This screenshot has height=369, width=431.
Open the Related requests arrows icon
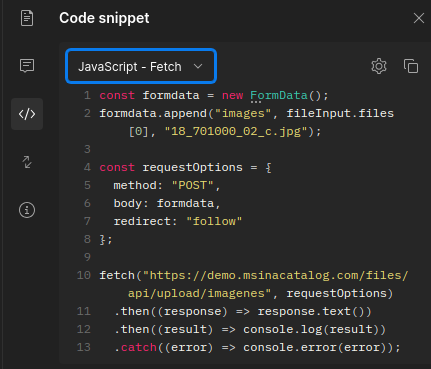click(x=27, y=162)
